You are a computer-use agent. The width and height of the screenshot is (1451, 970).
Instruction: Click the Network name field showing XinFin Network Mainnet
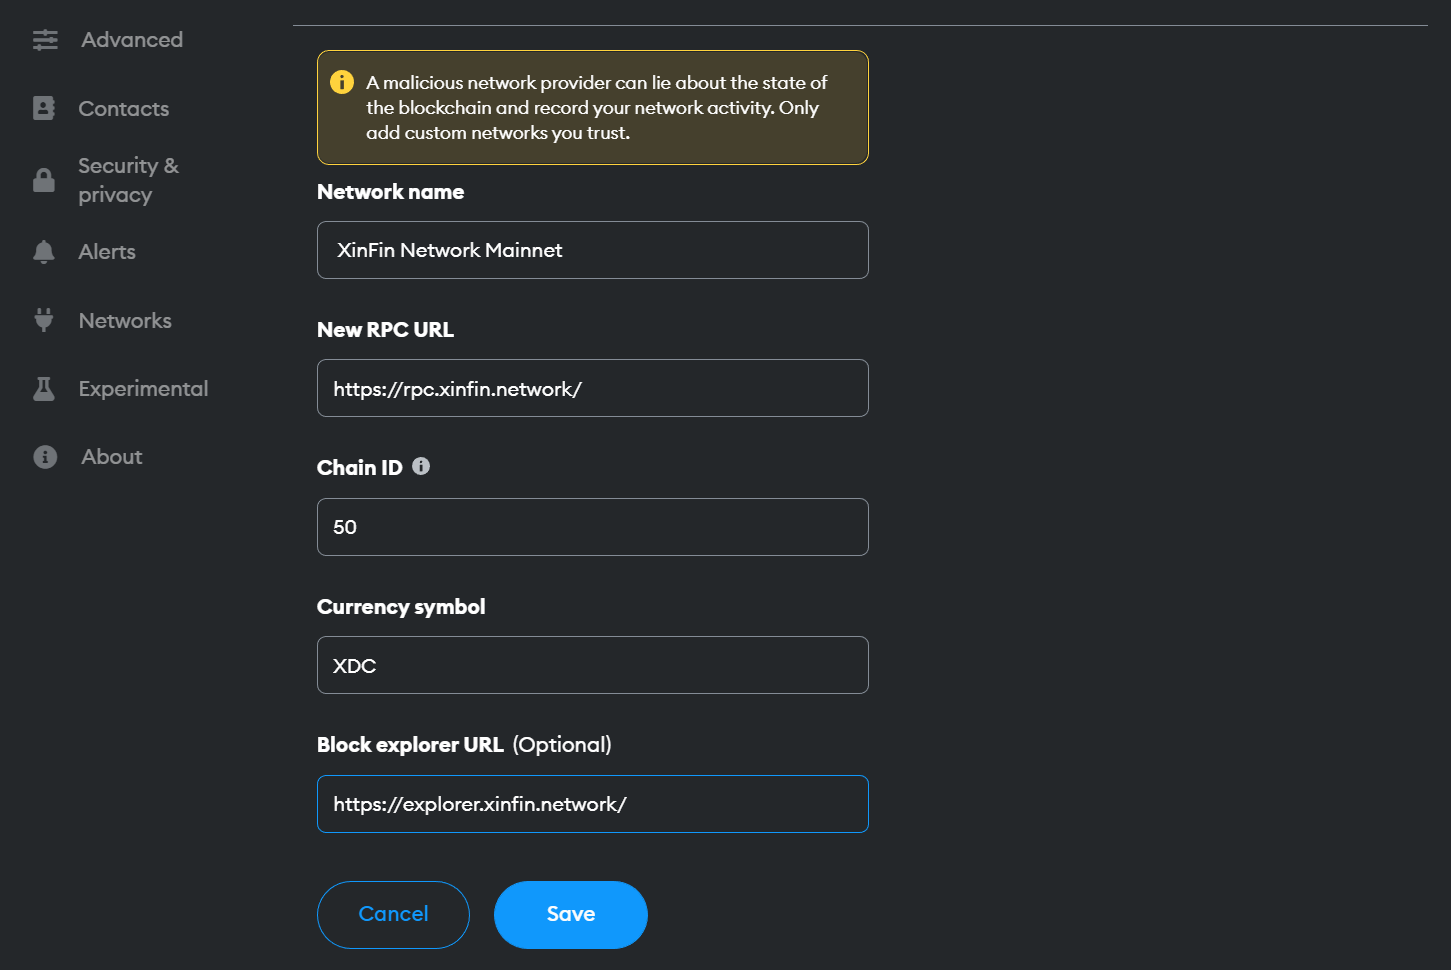(592, 250)
